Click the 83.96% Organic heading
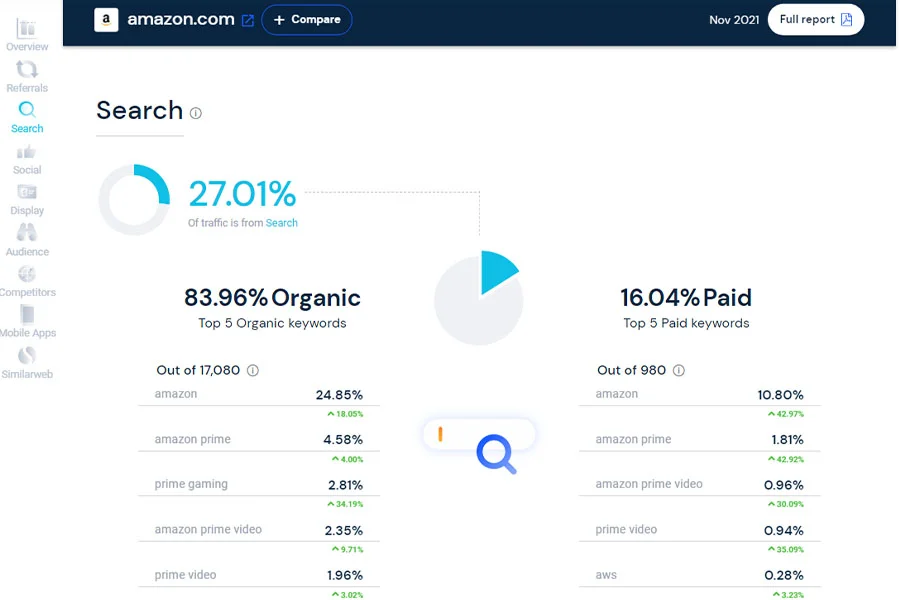This screenshot has height=600, width=900. click(x=272, y=298)
